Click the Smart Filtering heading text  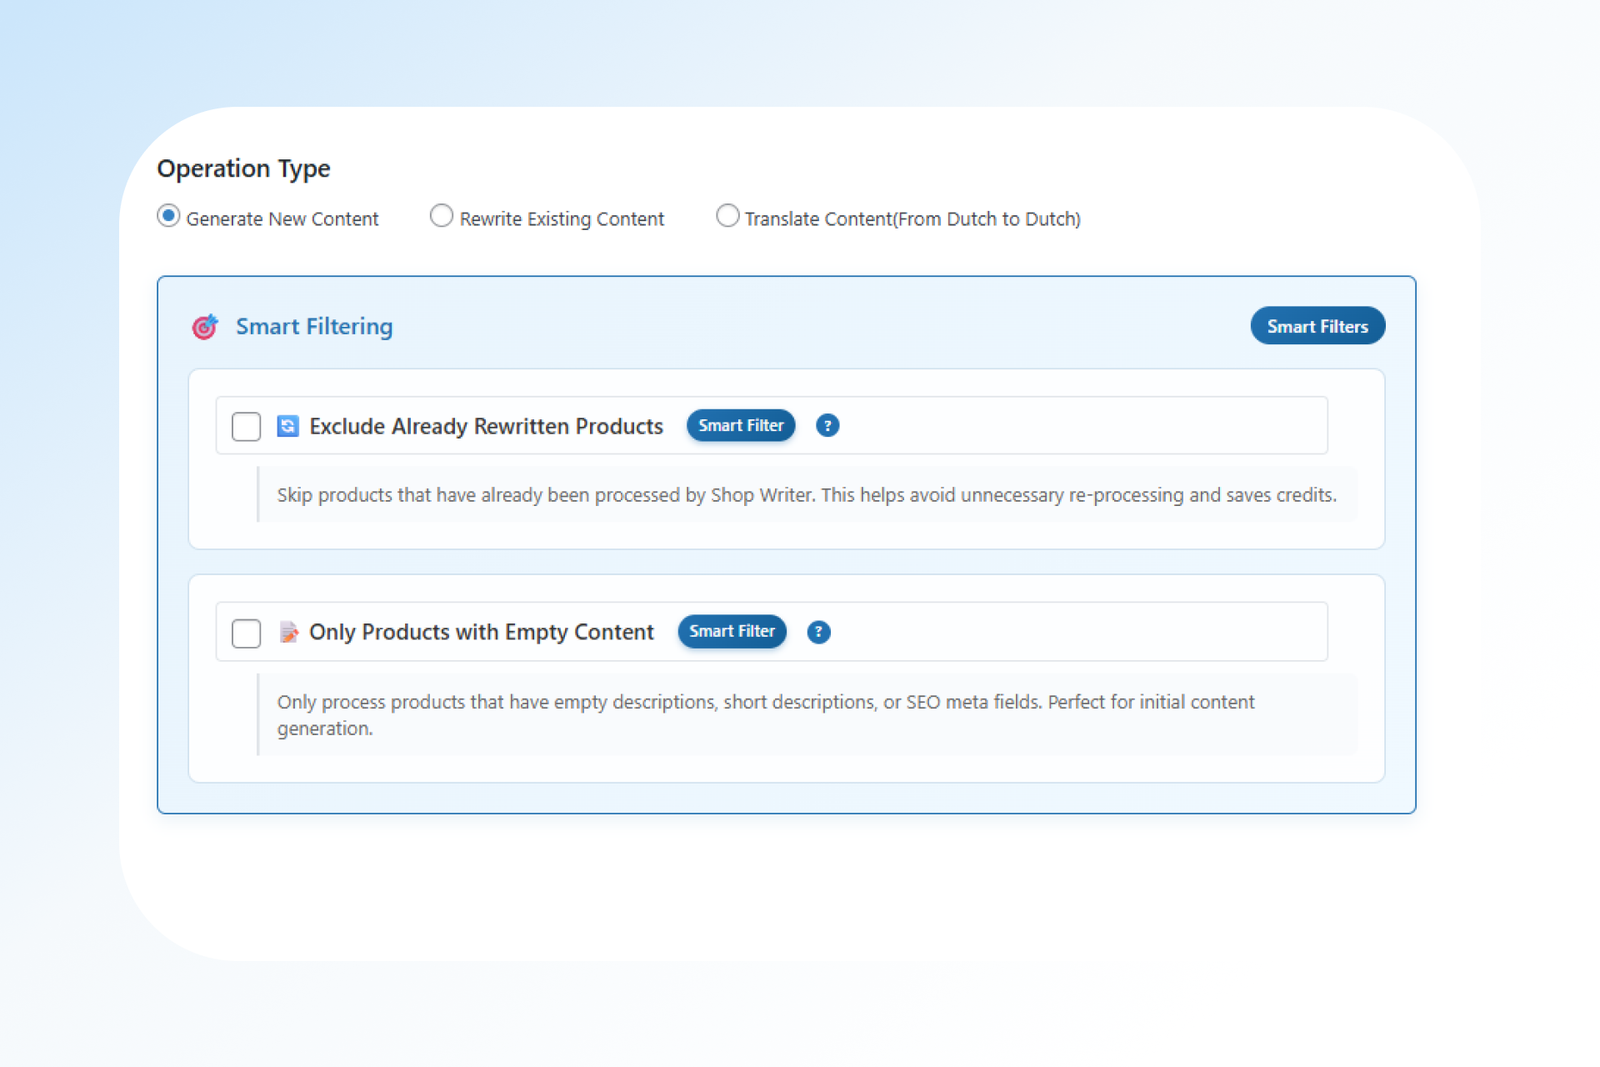[314, 327]
